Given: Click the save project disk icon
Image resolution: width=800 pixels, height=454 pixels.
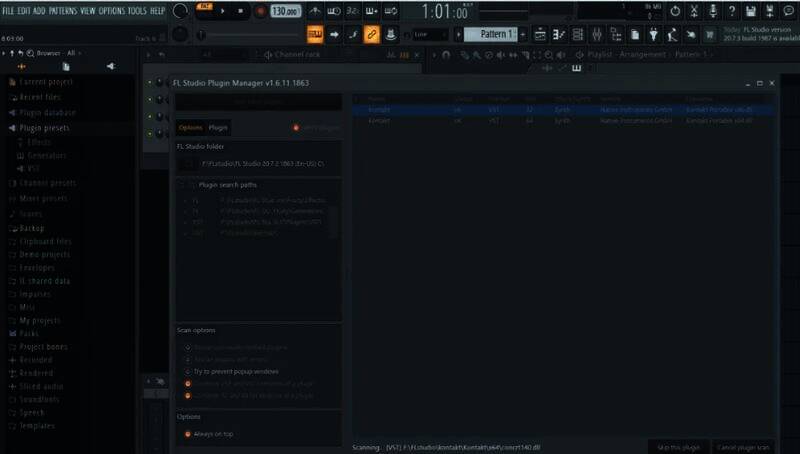Looking at the screenshot, I should tap(751, 11).
